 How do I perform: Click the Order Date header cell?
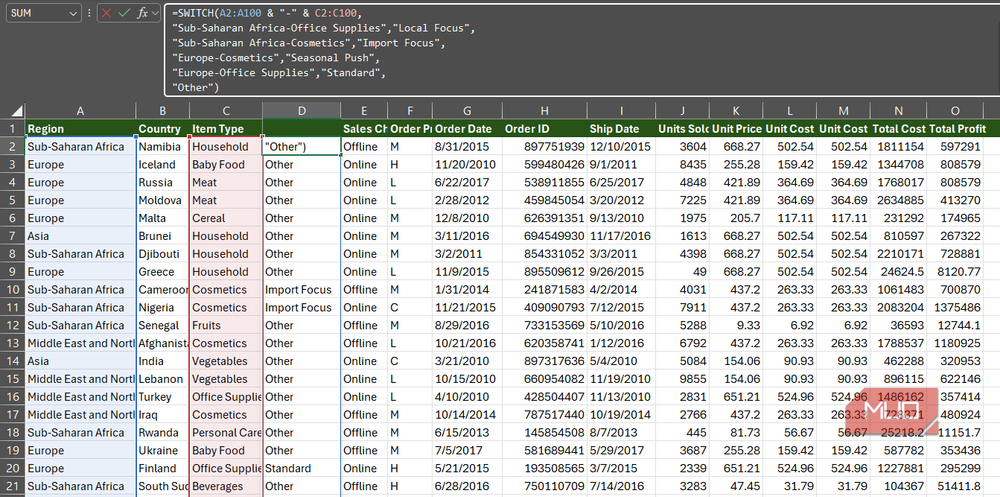[467, 128]
